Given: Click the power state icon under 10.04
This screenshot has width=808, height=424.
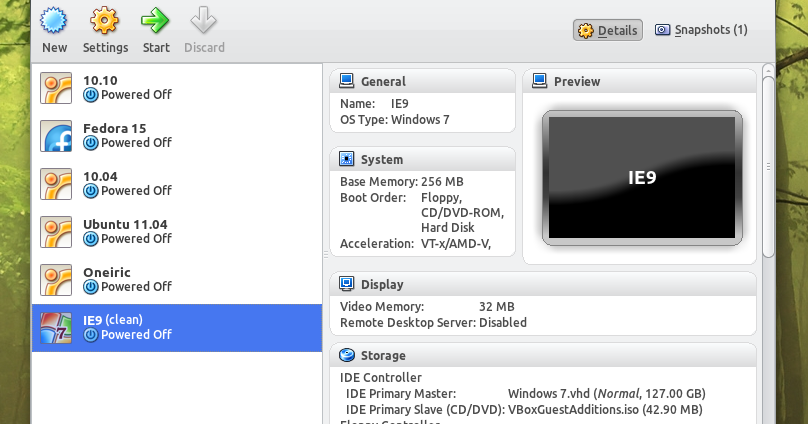Looking at the screenshot, I should (91, 191).
